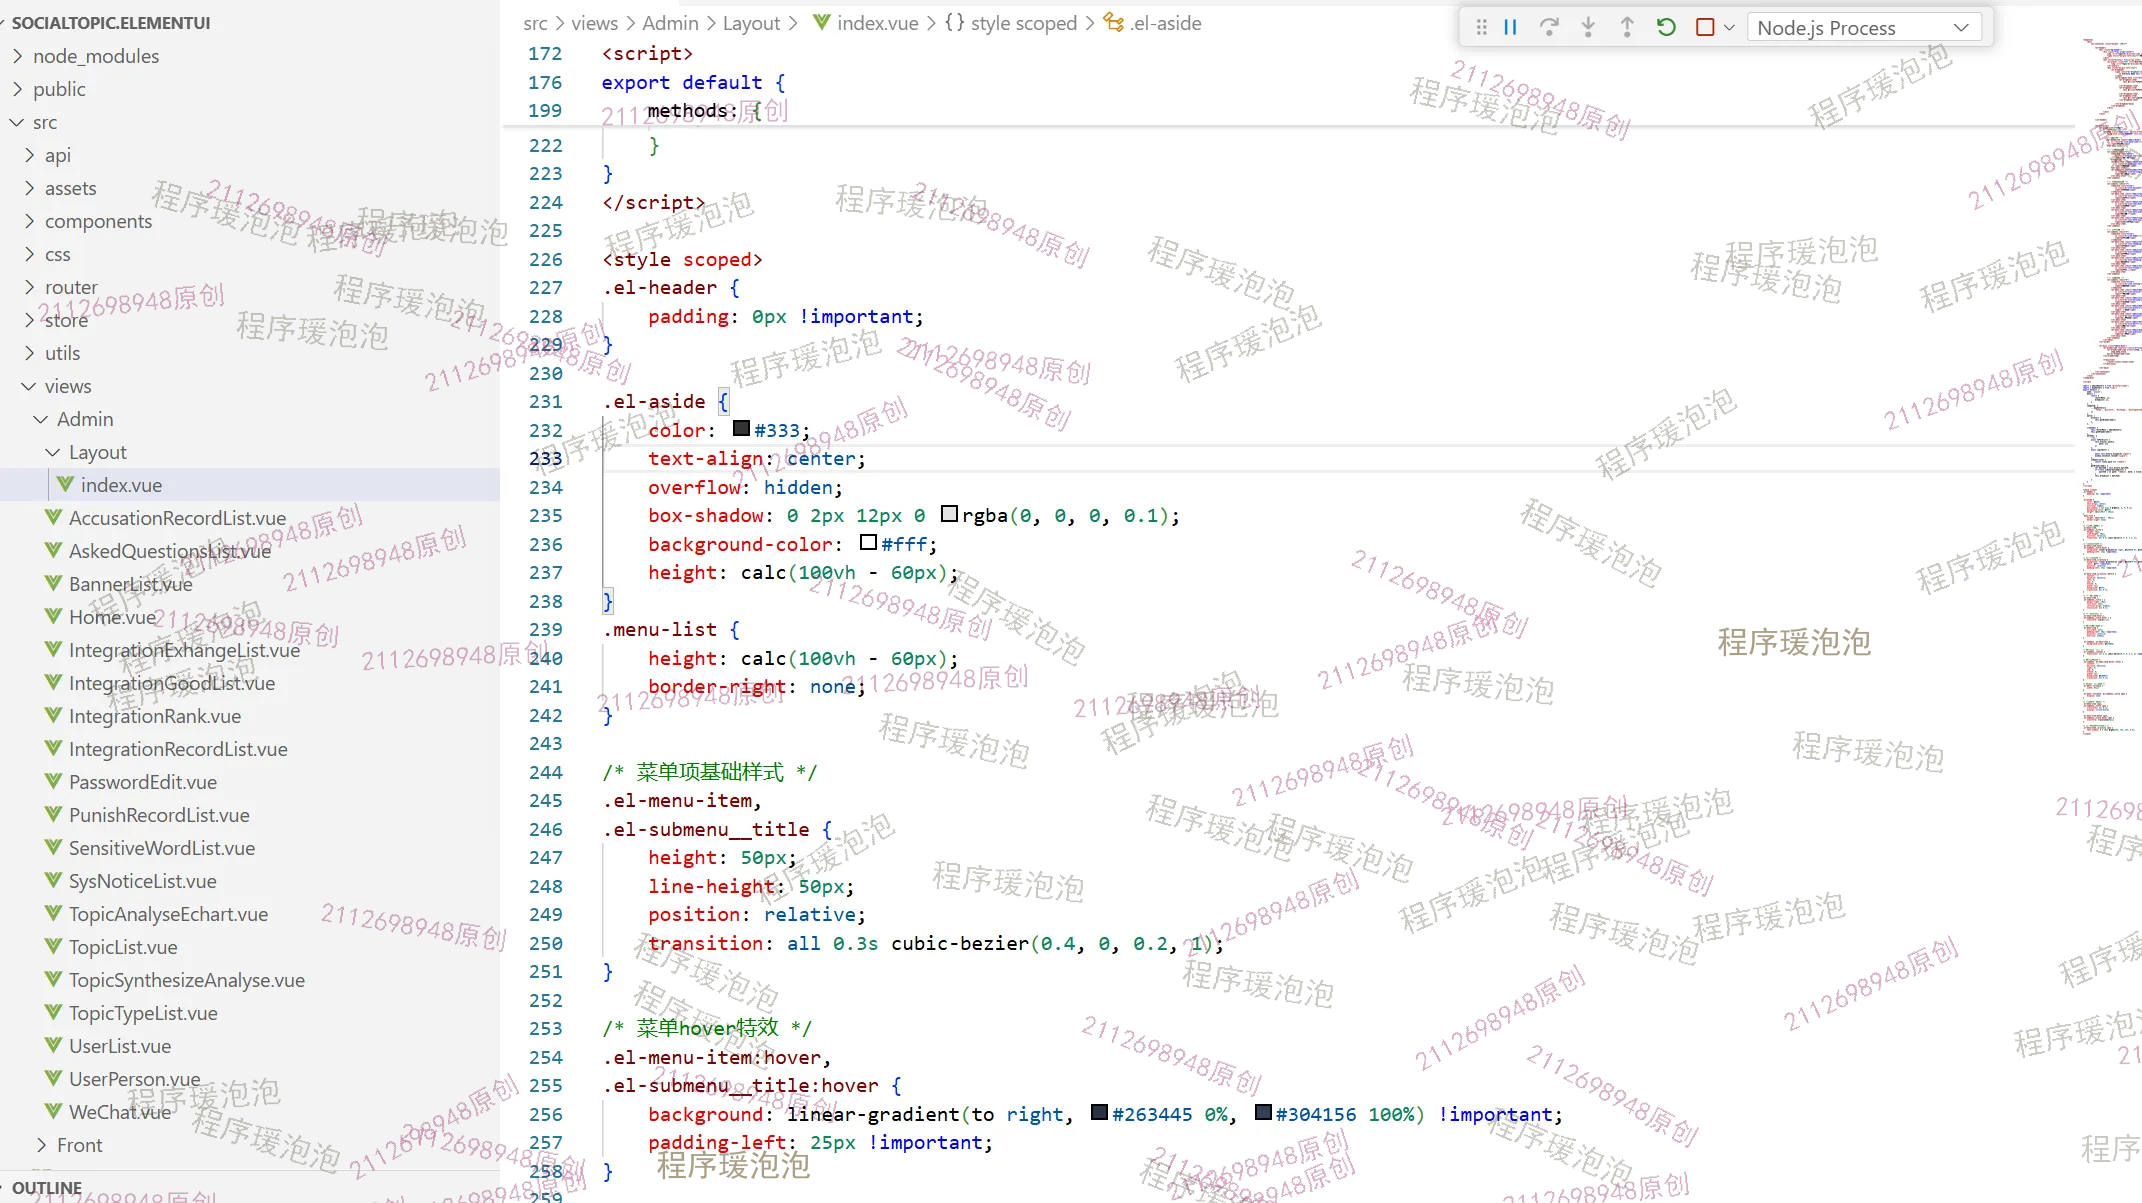Screen dimensions: 2142x1203
Task: Pause the debug session
Action: (1510, 28)
